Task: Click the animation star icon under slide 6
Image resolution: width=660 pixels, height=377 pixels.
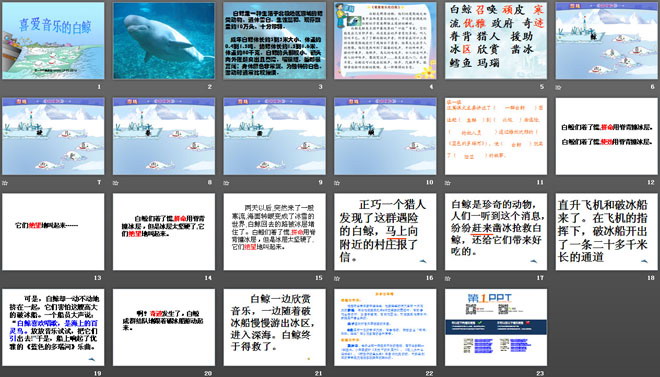Action: (559, 88)
